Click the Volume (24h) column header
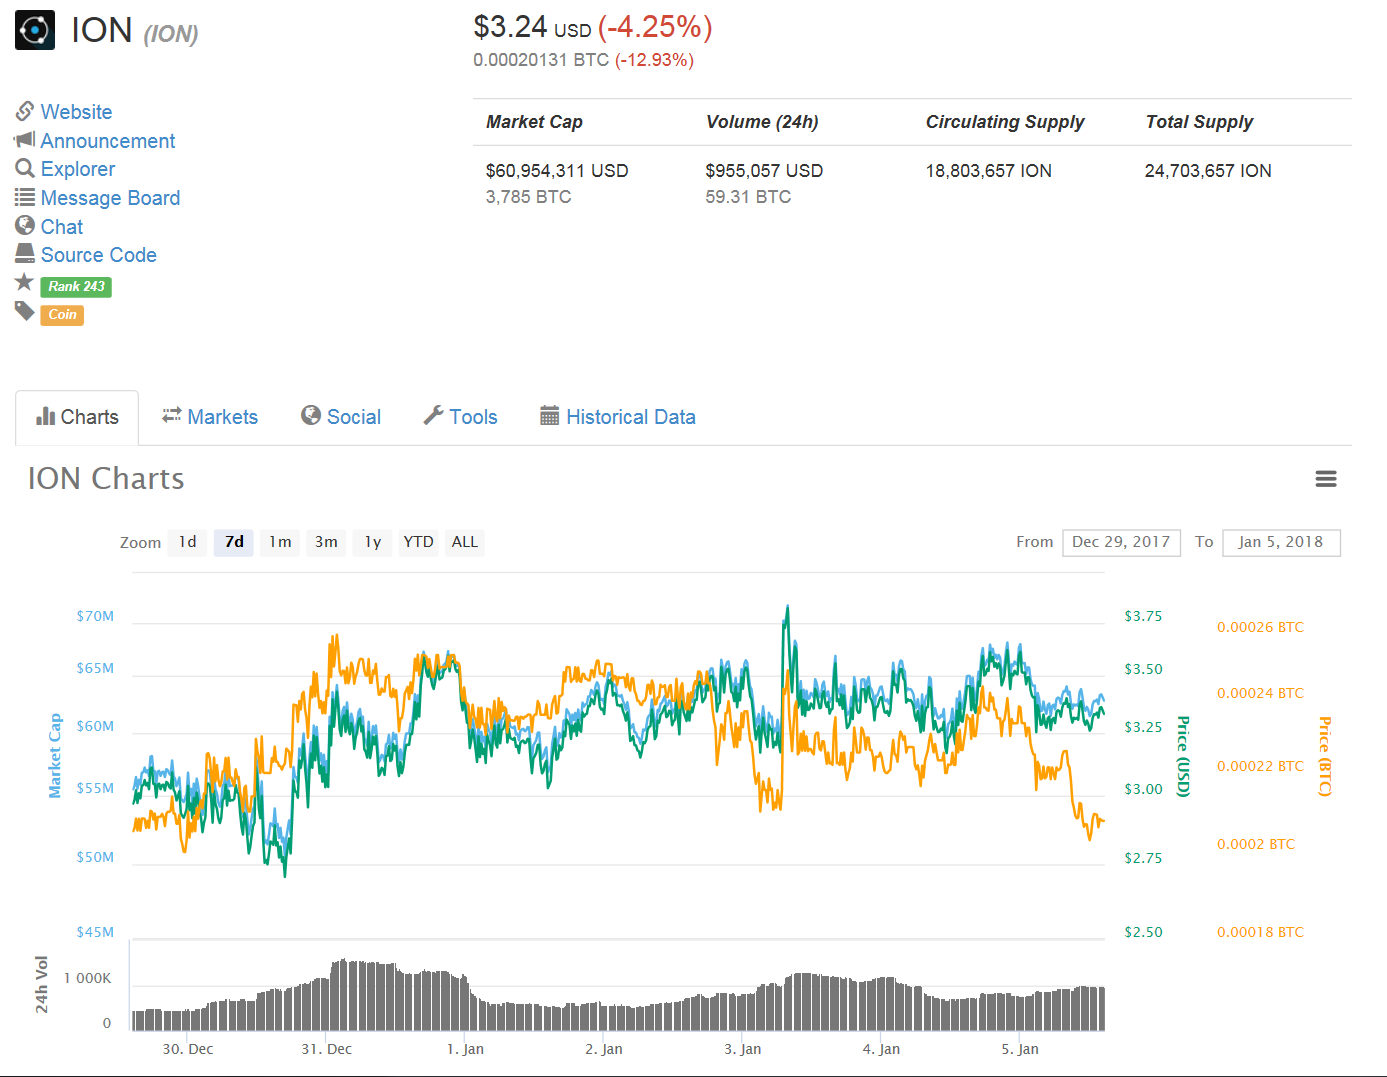 pos(762,122)
